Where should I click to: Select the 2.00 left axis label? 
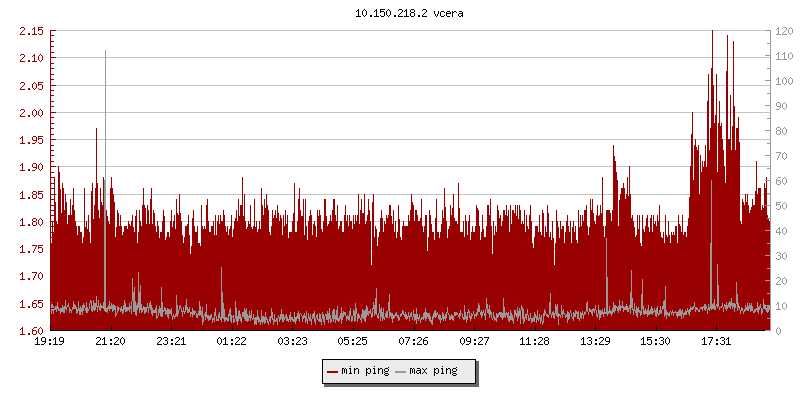pos(30,113)
